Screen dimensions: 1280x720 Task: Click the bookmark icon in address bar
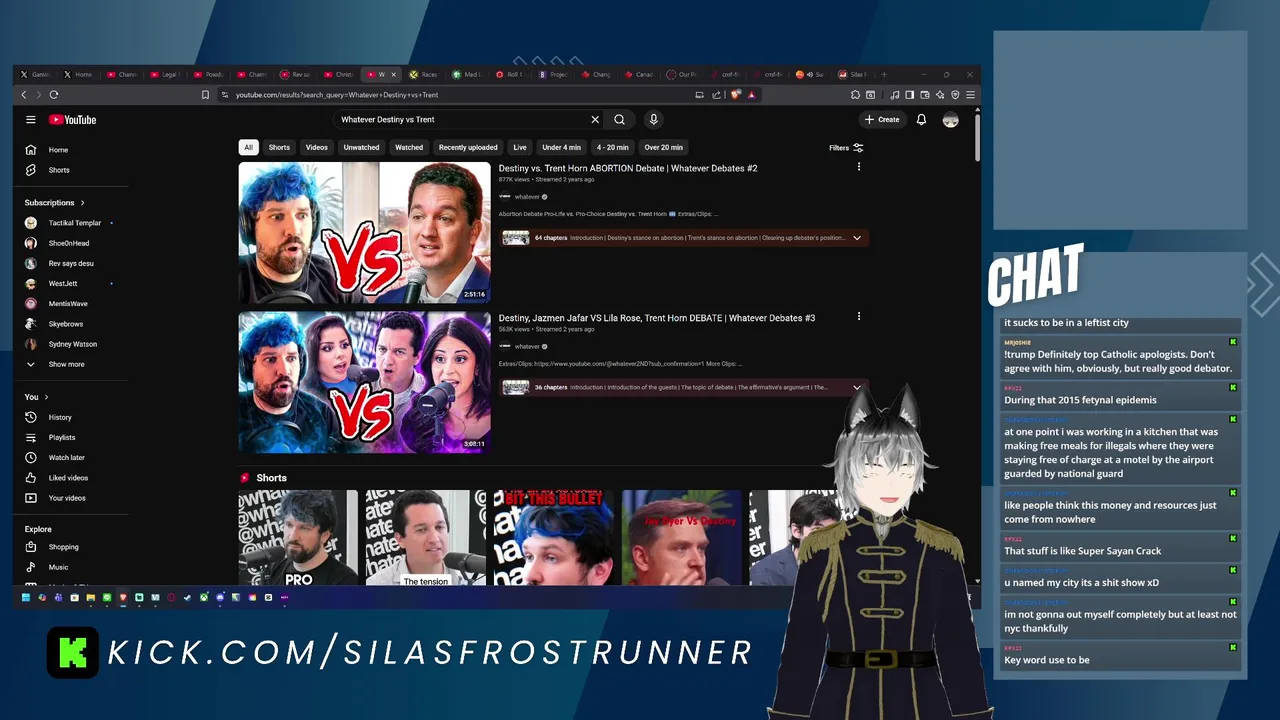[205, 95]
